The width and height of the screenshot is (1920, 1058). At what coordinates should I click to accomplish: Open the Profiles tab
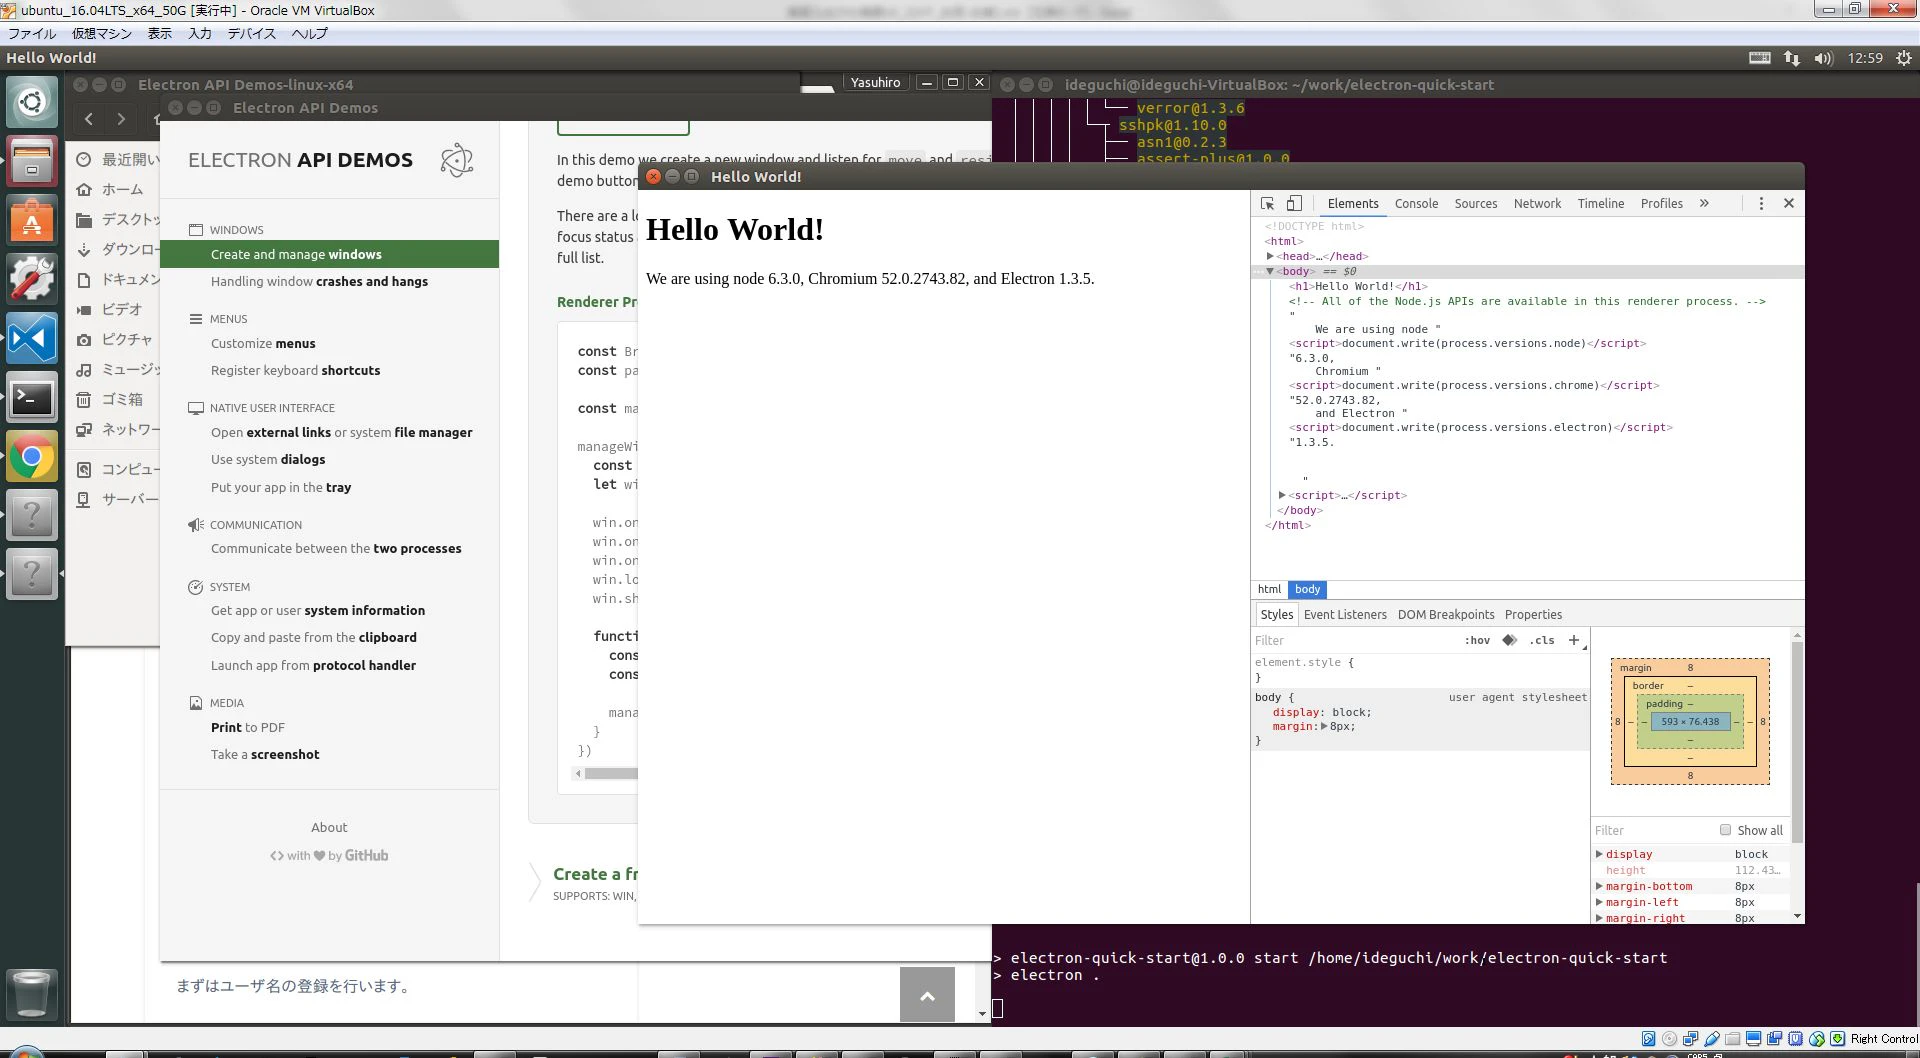pyautogui.click(x=1662, y=203)
